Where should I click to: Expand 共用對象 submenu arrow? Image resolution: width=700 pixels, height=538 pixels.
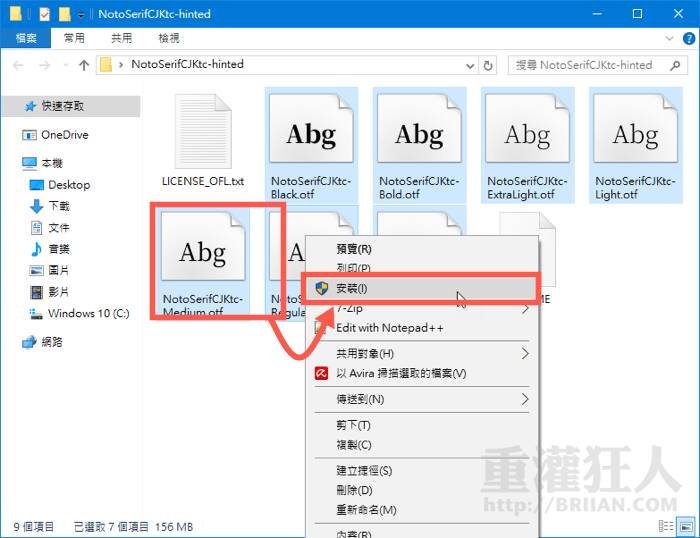click(525, 354)
